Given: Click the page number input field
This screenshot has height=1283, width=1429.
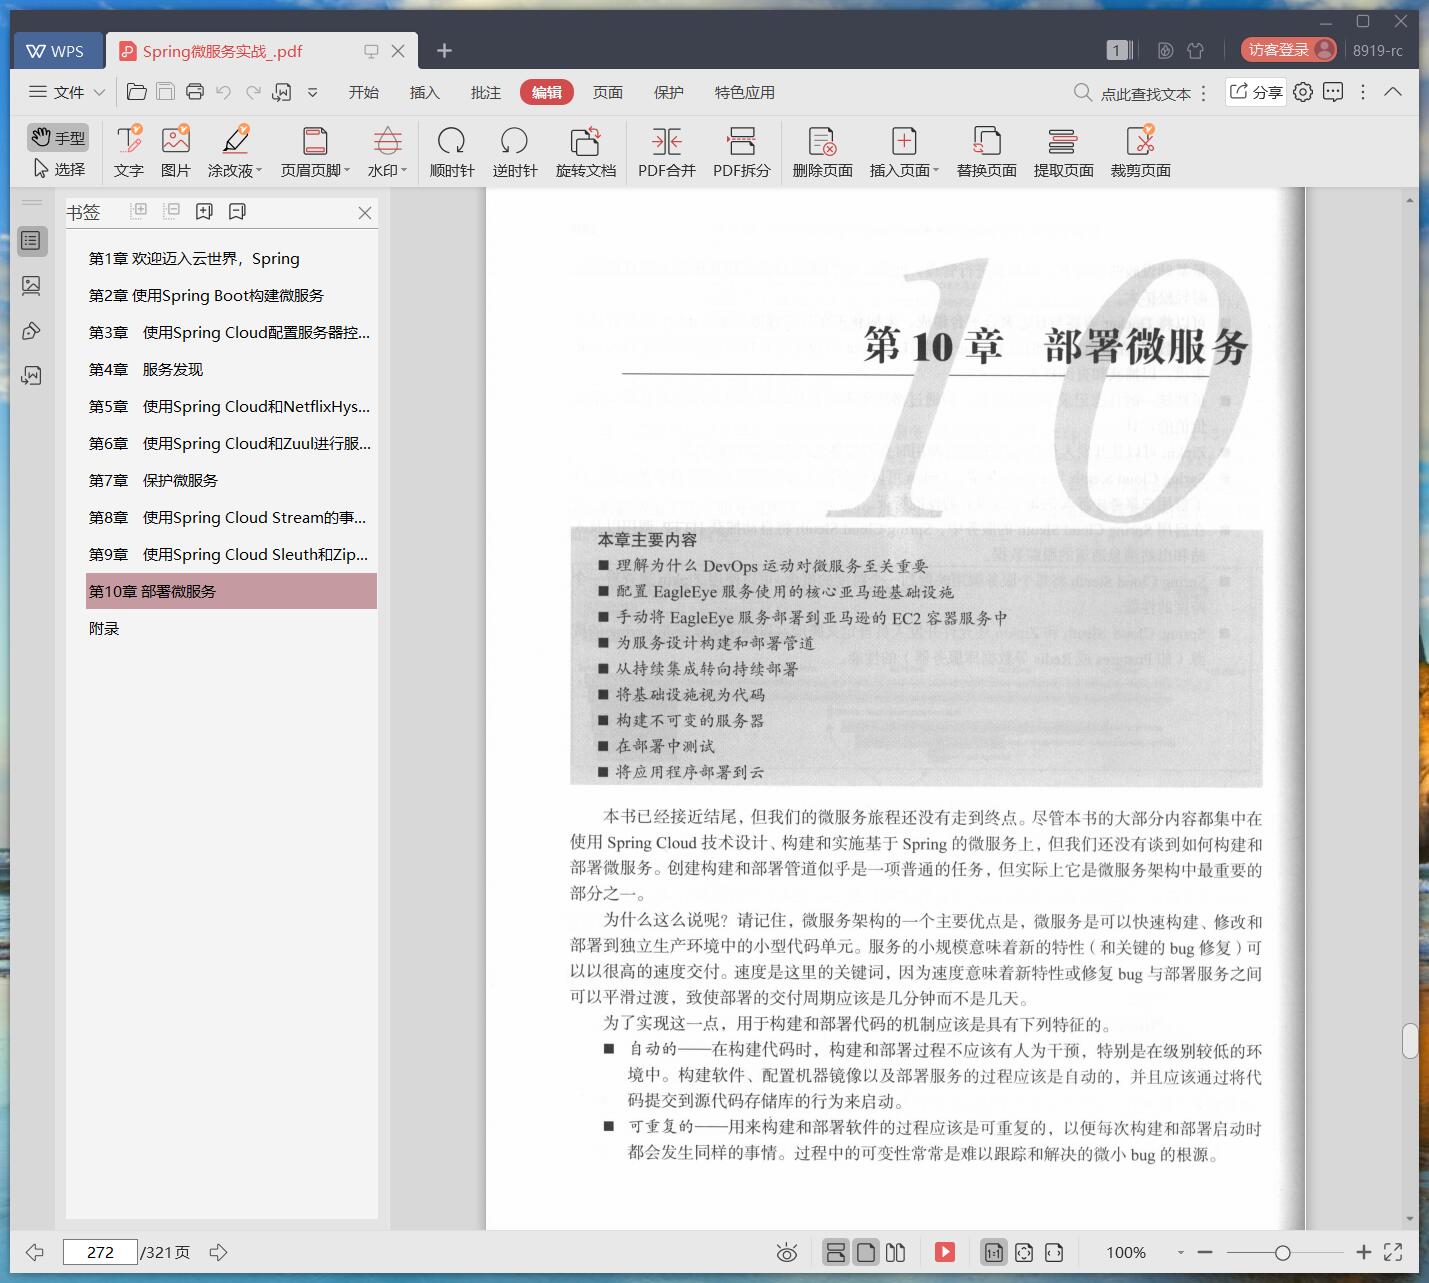Looking at the screenshot, I should 100,1252.
